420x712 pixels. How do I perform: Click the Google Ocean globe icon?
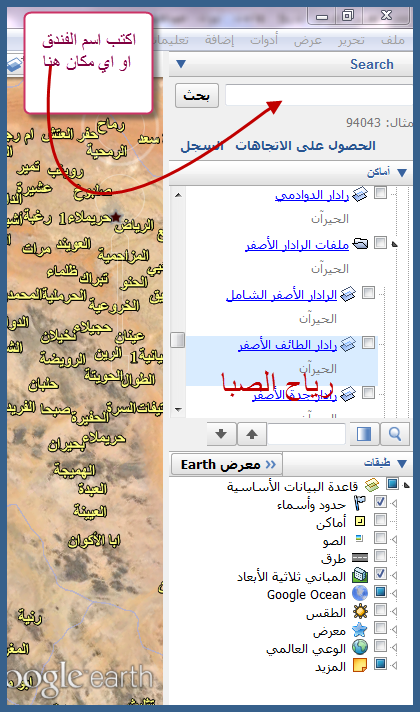[360, 593]
